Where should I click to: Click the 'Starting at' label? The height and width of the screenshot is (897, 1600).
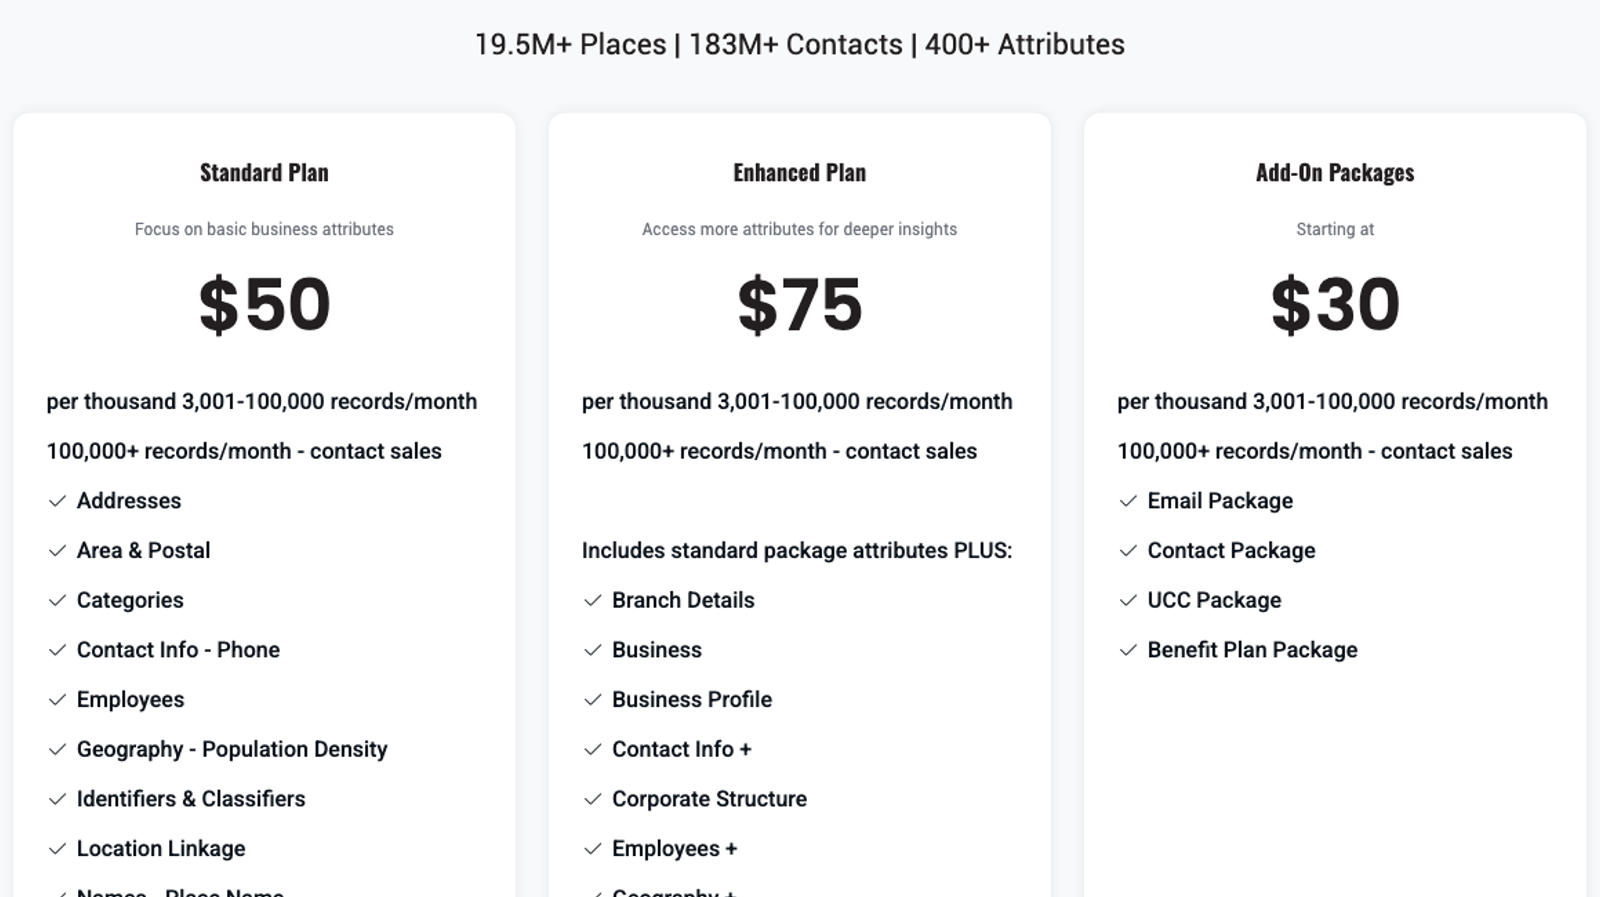(1335, 229)
